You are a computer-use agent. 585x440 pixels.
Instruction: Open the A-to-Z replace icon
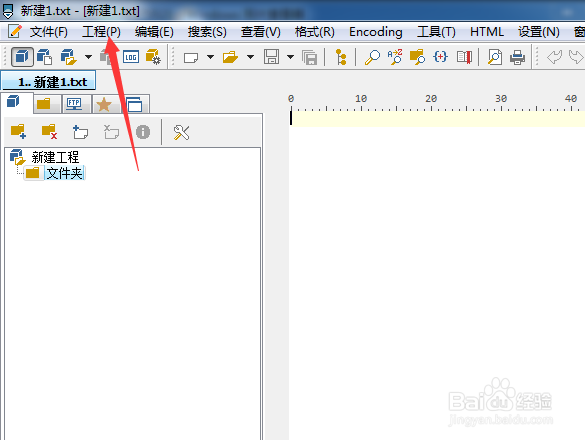coord(395,57)
